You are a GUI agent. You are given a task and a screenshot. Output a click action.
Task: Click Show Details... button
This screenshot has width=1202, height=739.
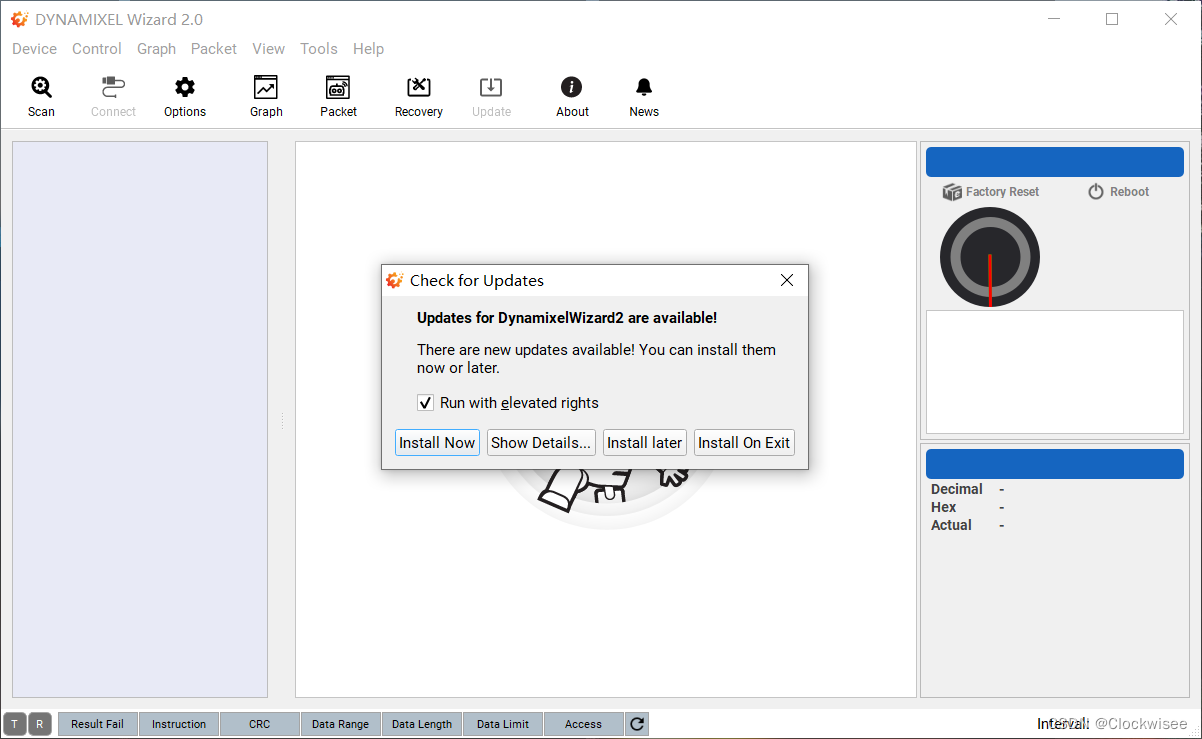541,443
